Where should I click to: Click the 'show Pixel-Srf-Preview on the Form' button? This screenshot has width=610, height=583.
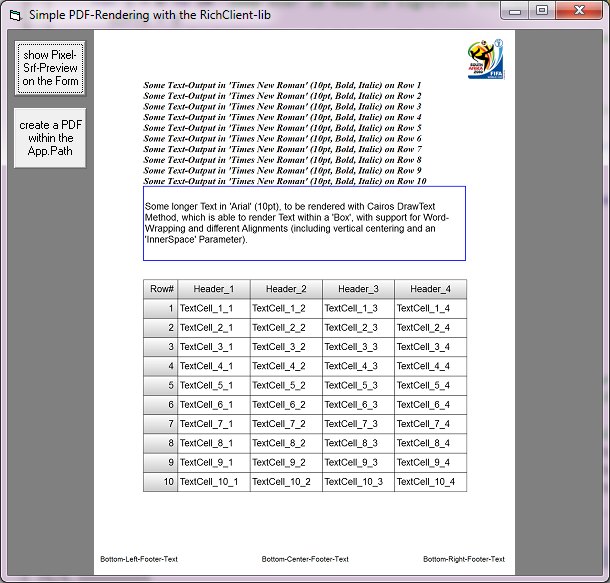coord(49,68)
